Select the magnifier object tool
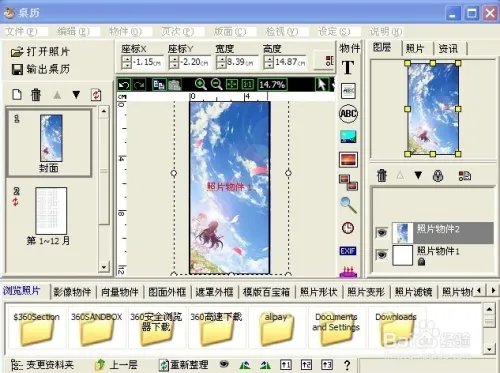The width and height of the screenshot is (500, 373). (349, 205)
